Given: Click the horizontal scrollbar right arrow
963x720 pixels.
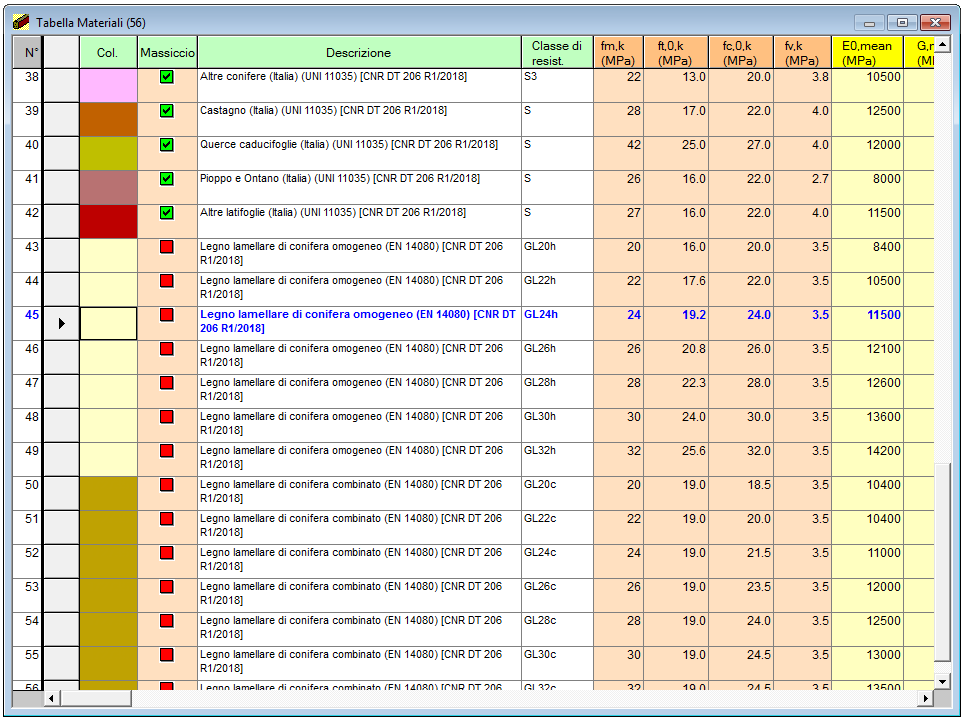Looking at the screenshot, I should (x=925, y=697).
